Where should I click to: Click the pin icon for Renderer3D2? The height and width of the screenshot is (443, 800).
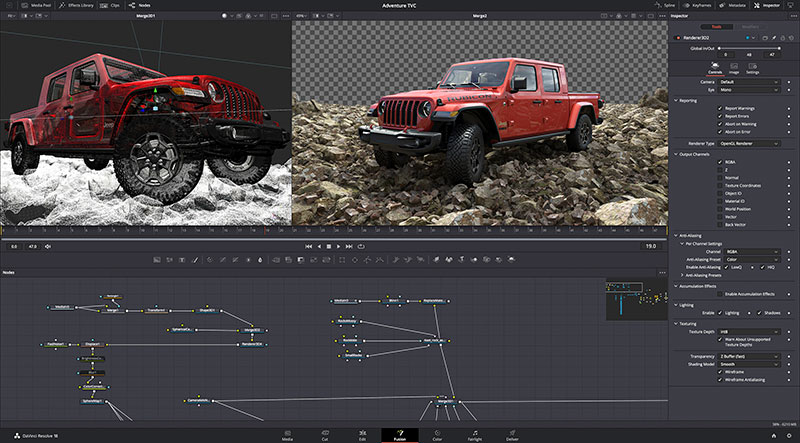[774, 38]
